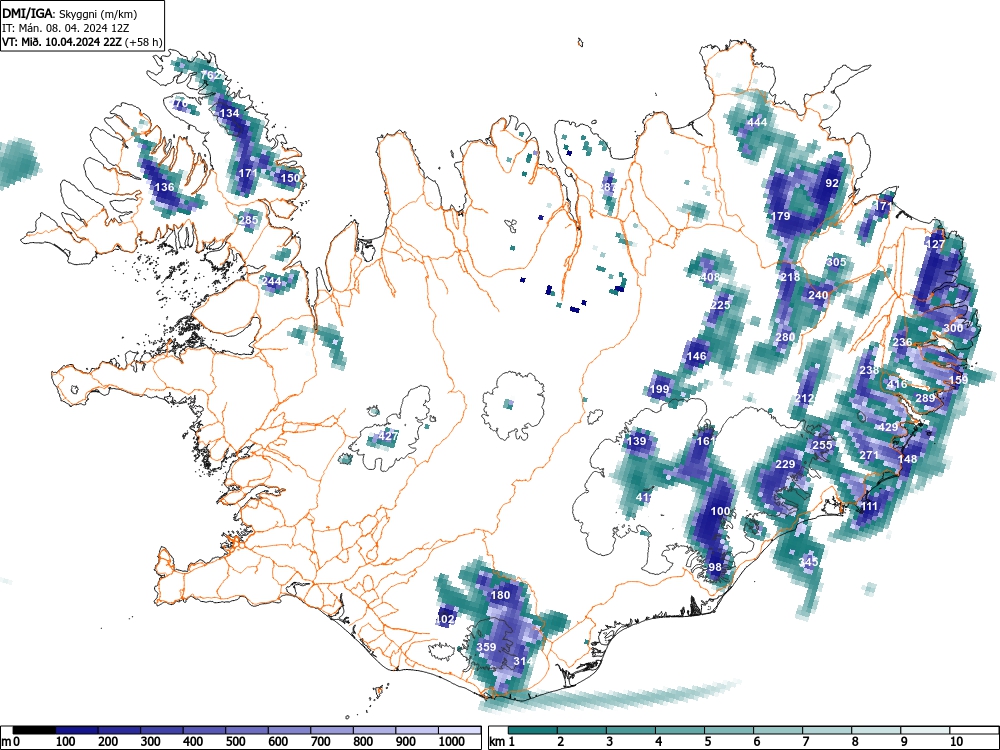Click the visibility value '218' on the map
This screenshot has height=750, width=1000.
[x=790, y=277]
